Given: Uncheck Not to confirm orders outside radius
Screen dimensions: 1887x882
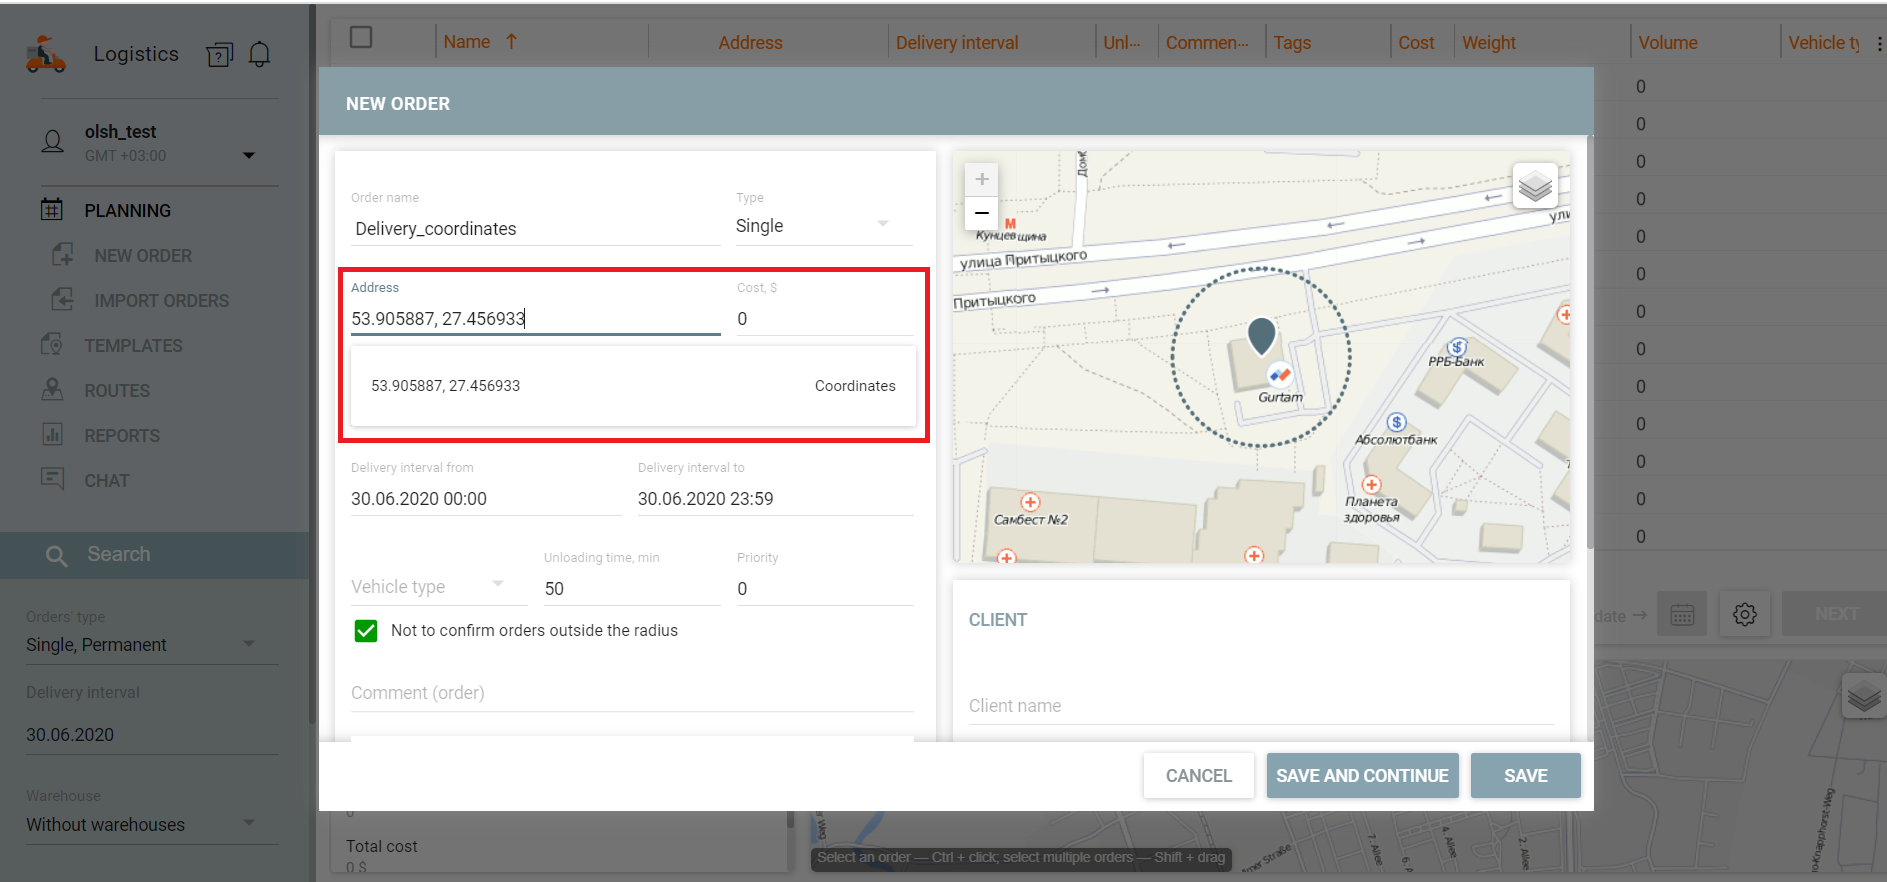Looking at the screenshot, I should [x=366, y=631].
